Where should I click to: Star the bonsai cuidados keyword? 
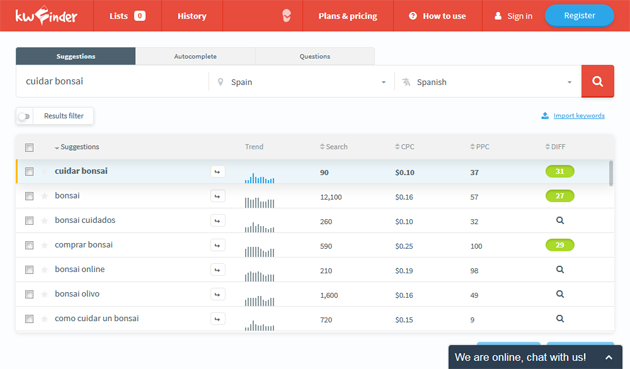click(45, 221)
